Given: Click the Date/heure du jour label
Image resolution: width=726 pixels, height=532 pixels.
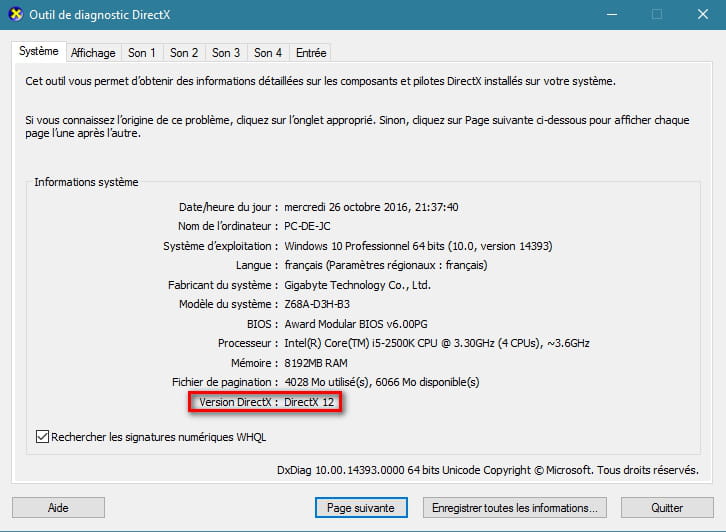Looking at the screenshot, I should 228,207.
